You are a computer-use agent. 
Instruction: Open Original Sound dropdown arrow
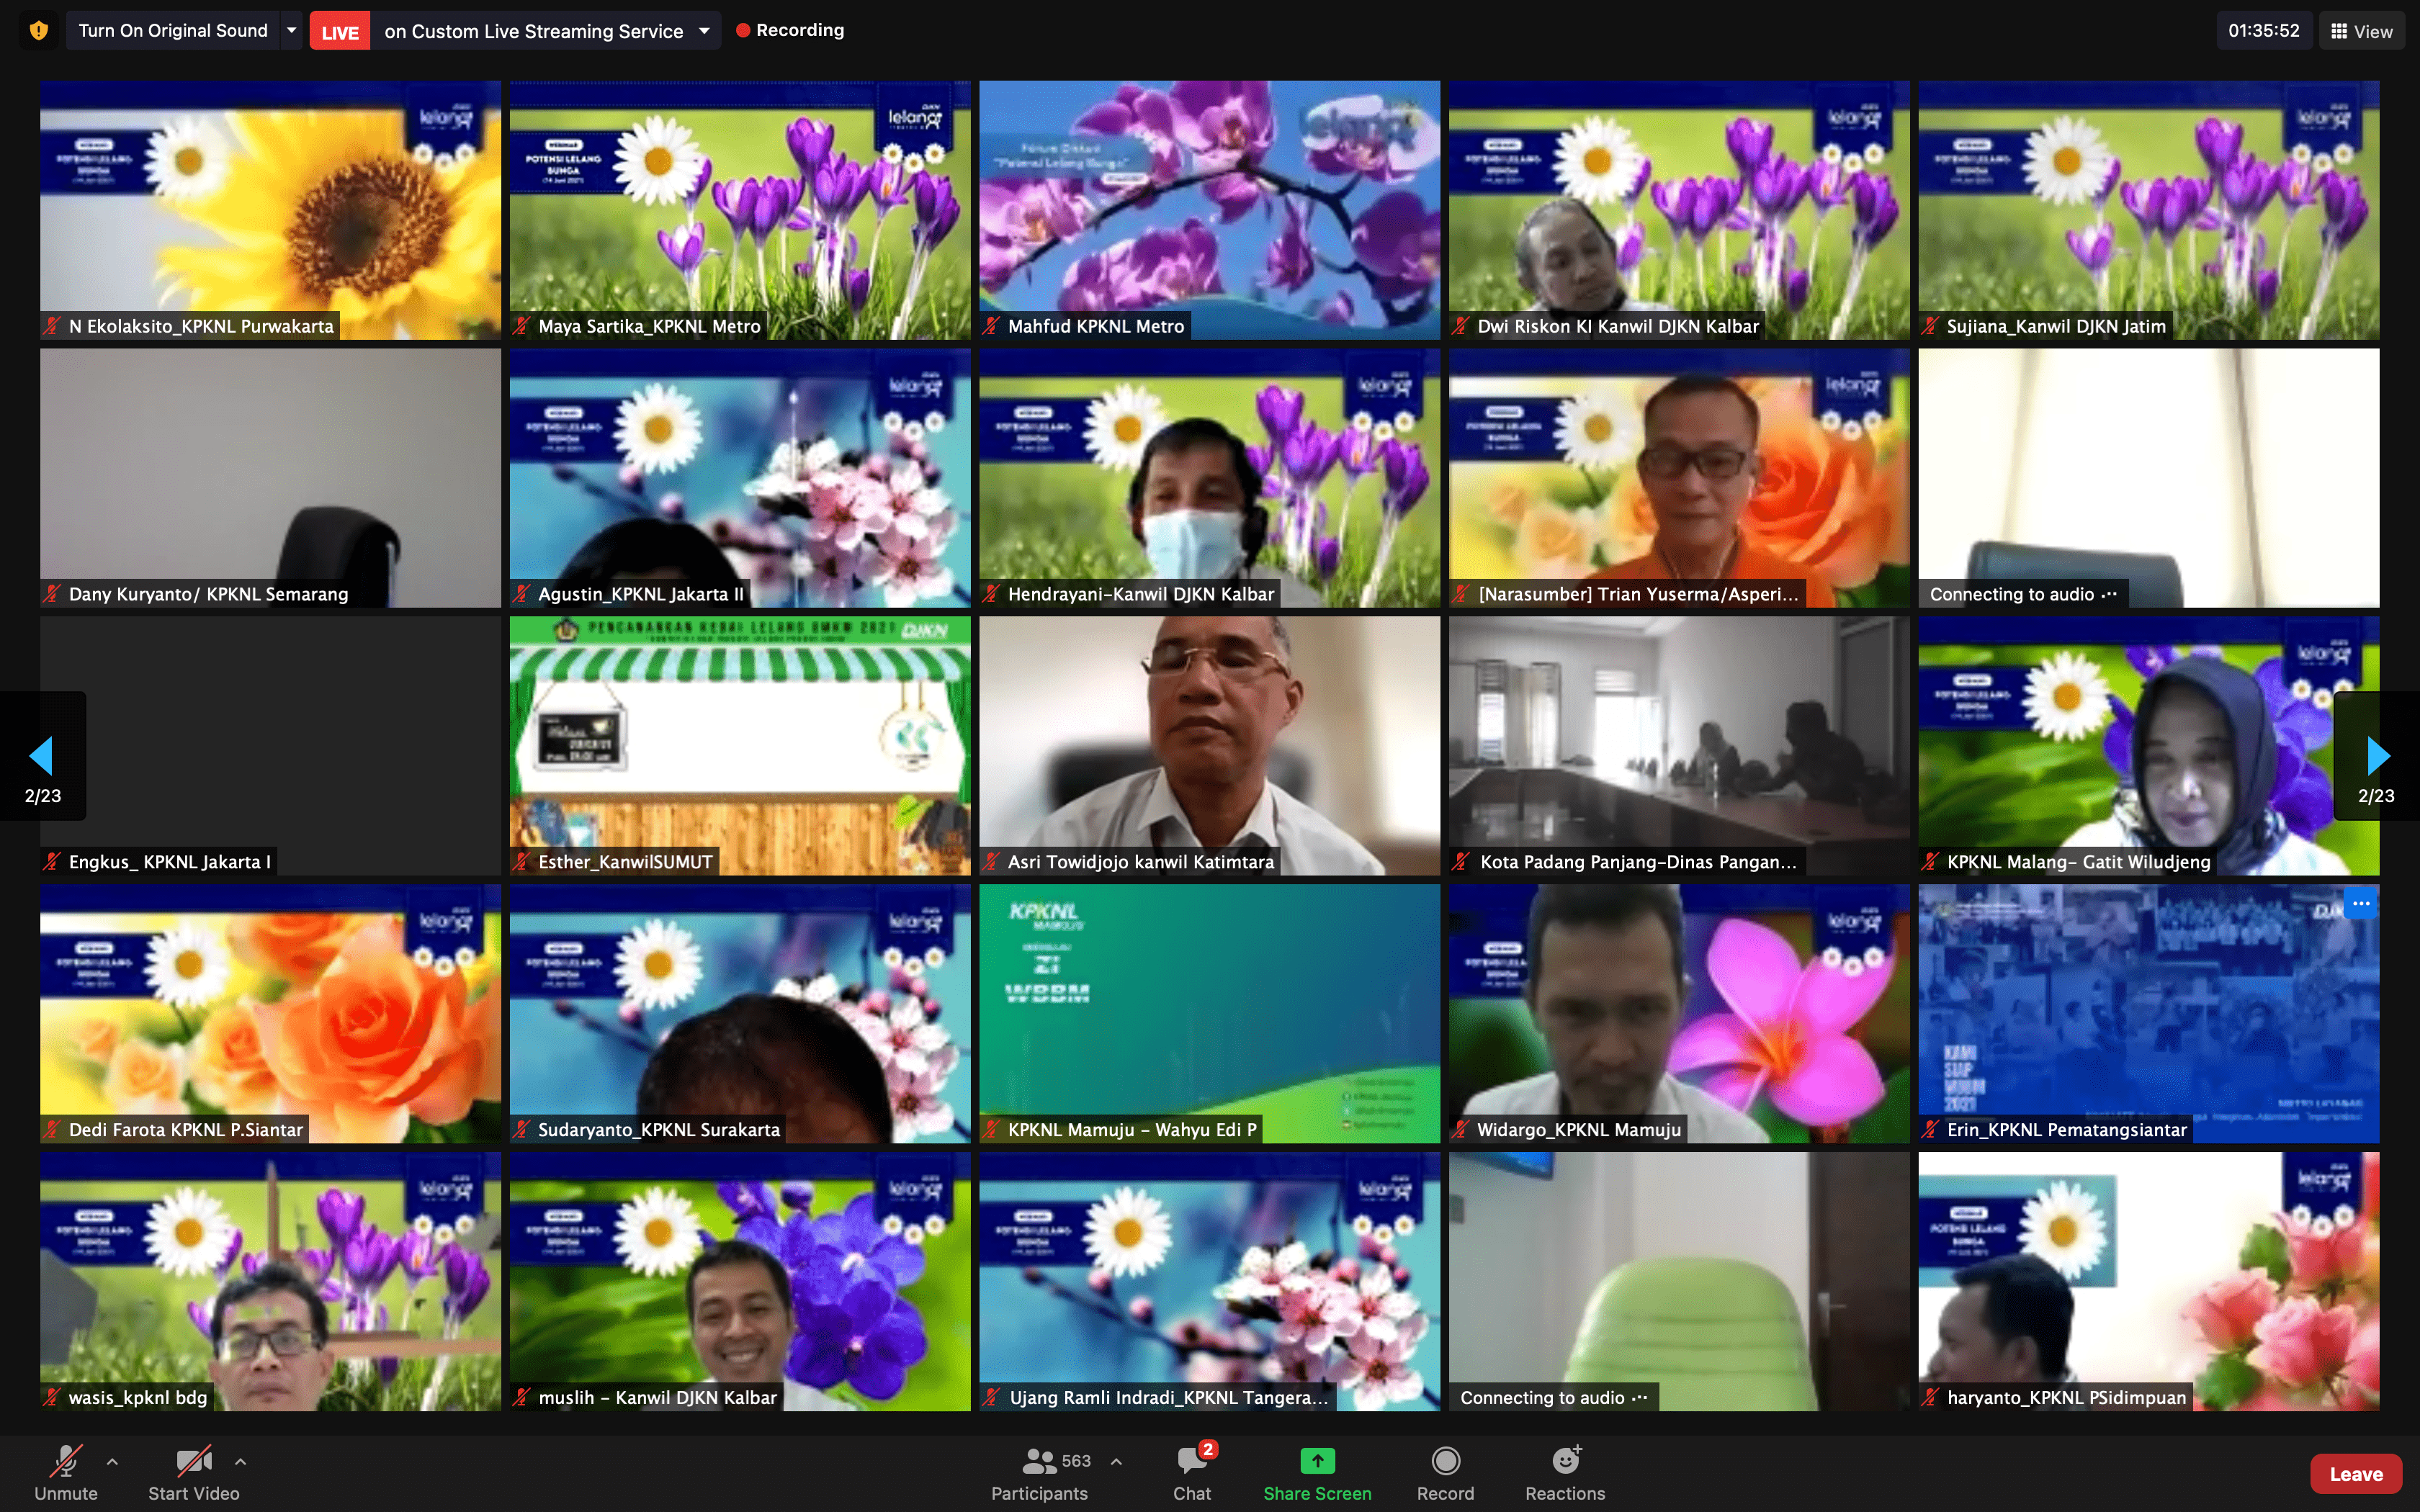pyautogui.click(x=292, y=31)
